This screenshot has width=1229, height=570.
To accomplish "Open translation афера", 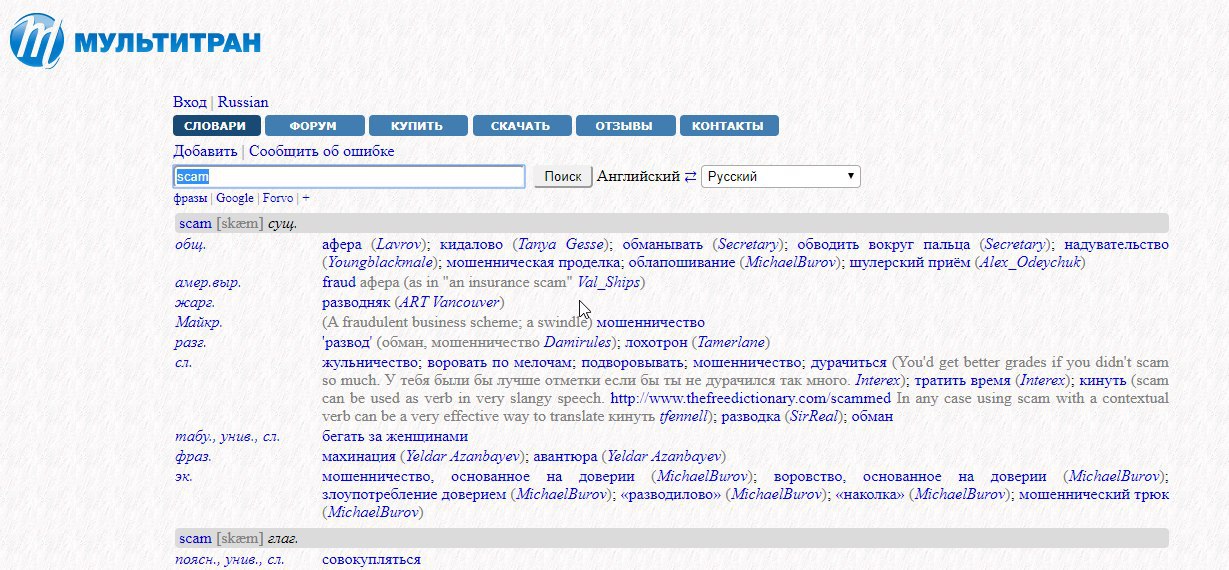I will 342,244.
